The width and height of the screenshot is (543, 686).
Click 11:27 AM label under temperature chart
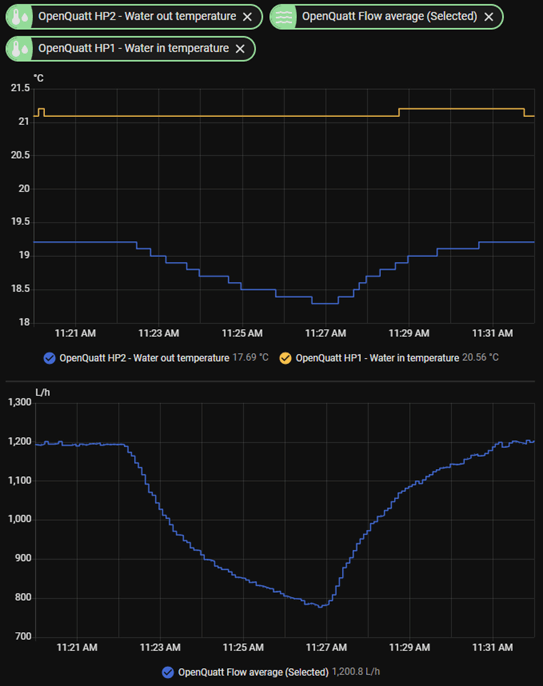click(x=326, y=333)
